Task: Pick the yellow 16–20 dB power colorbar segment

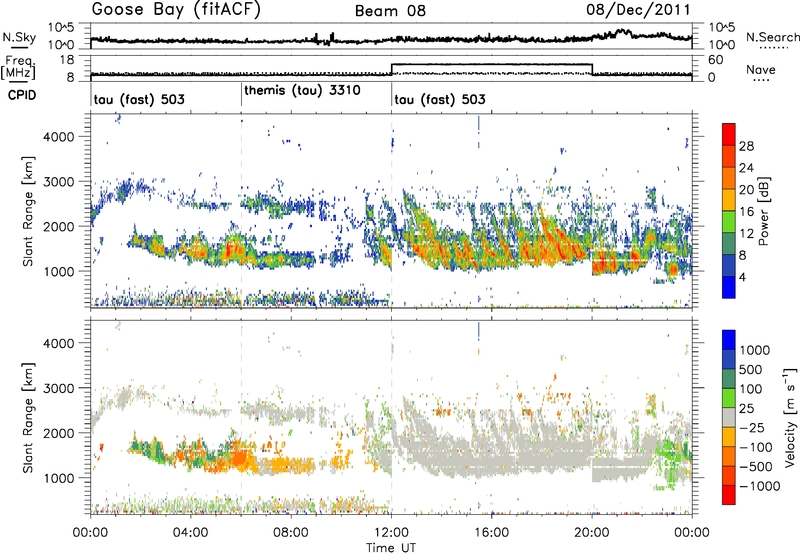Action: pos(729,199)
